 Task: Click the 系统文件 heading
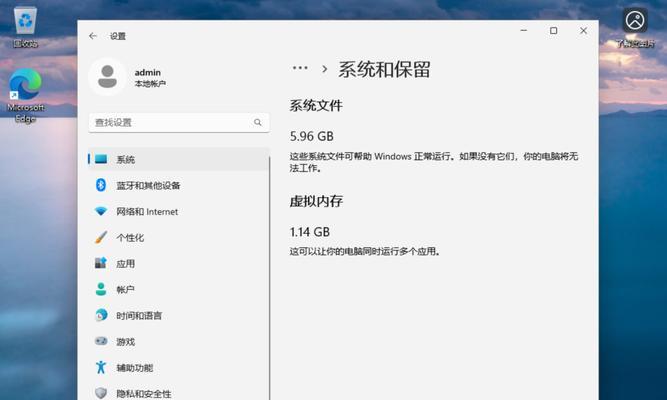coord(316,105)
